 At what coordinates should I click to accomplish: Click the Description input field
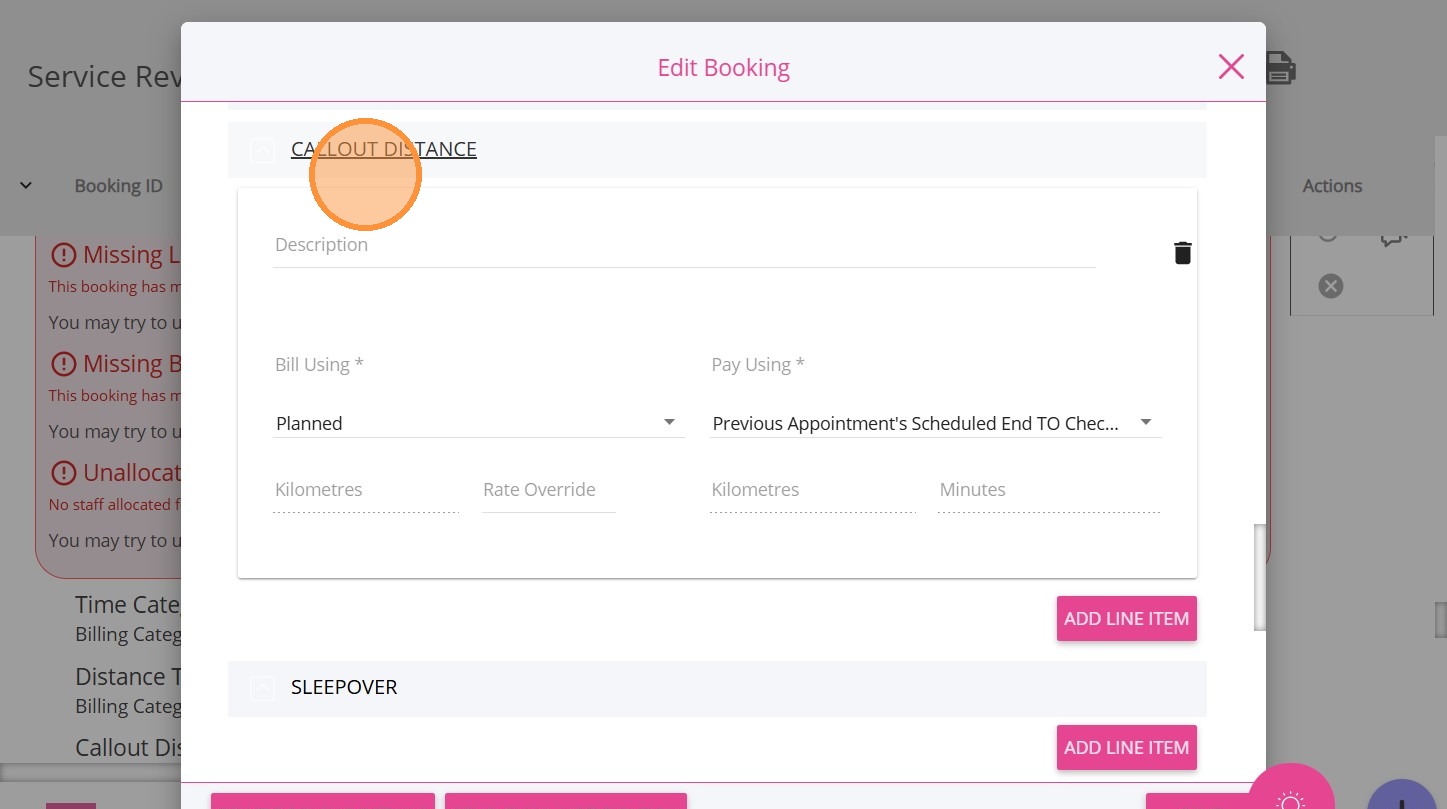[x=683, y=246]
